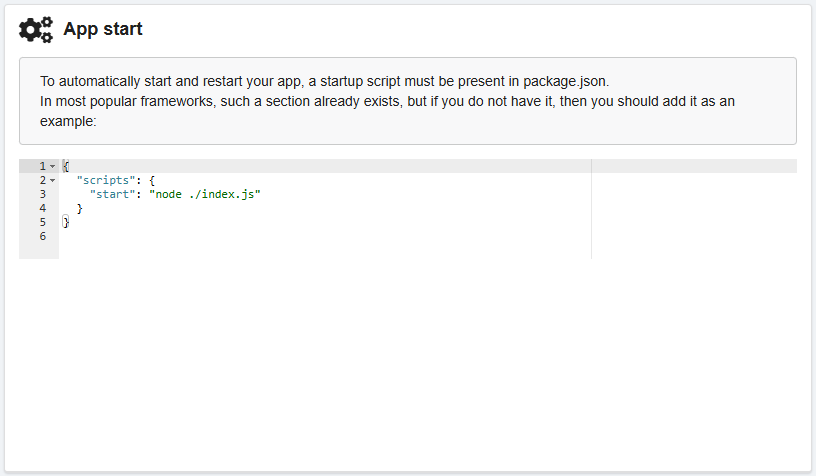Click the App start heading text
Screen dimensions: 816x476
[102, 29]
